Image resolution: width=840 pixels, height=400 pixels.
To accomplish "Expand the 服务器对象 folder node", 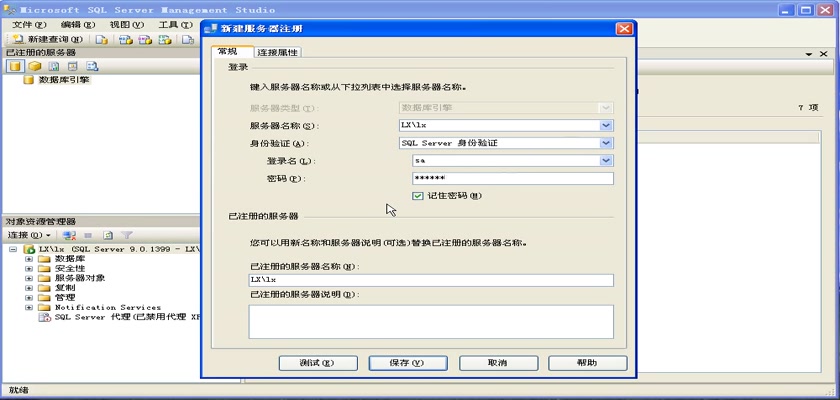I will (x=29, y=278).
